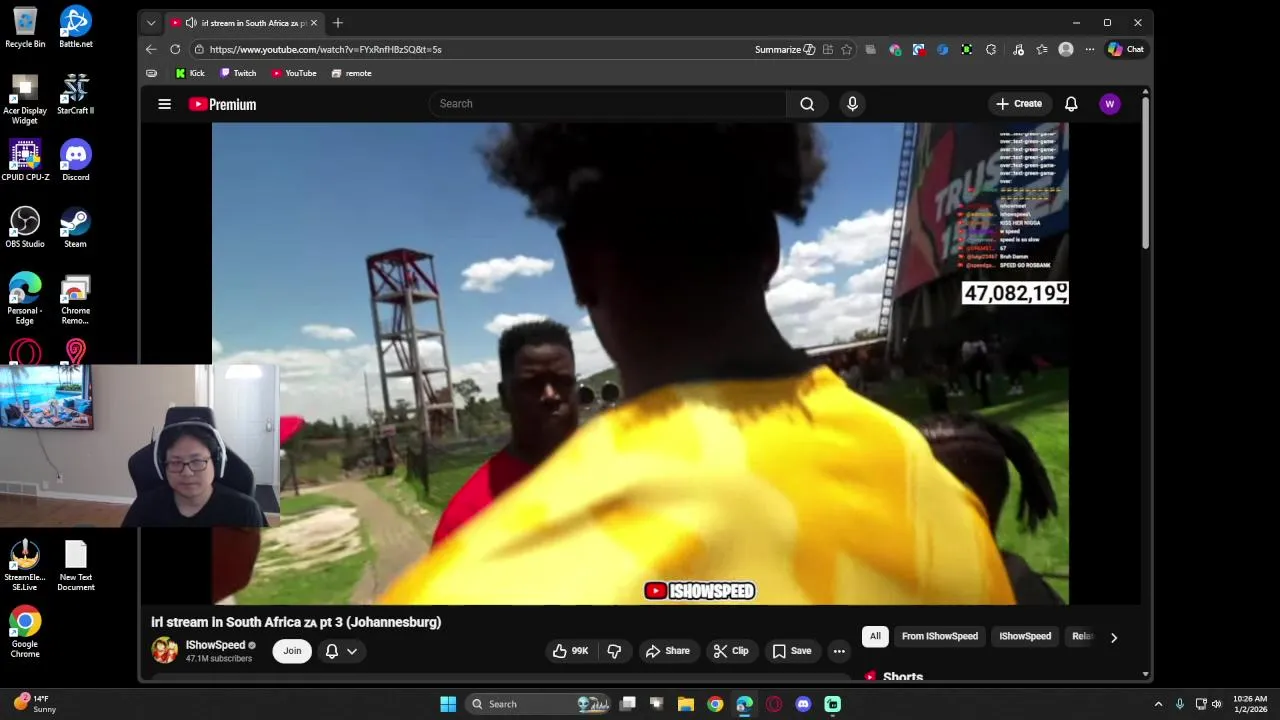The image size is (1280, 720).
Task: Open the Steam desktop shortcut
Action: click(76, 227)
